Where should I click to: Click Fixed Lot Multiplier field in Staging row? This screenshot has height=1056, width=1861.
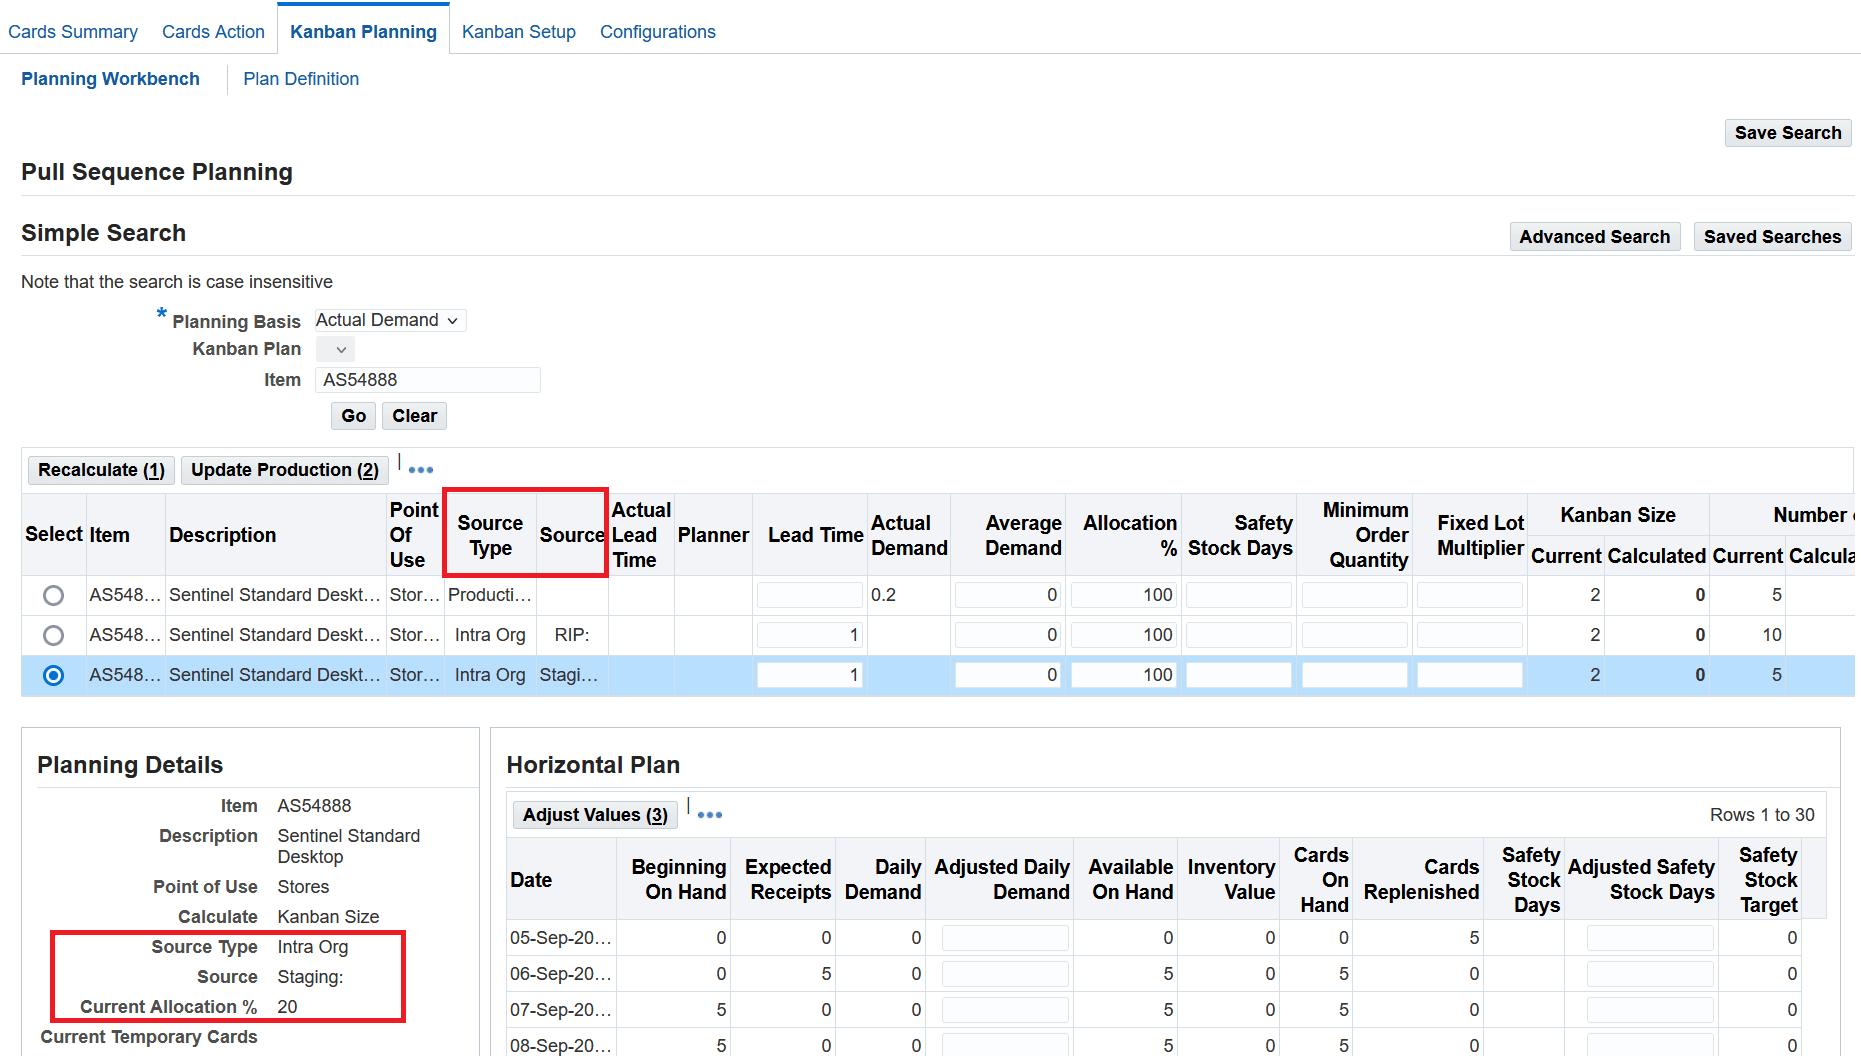pyautogui.click(x=1469, y=675)
